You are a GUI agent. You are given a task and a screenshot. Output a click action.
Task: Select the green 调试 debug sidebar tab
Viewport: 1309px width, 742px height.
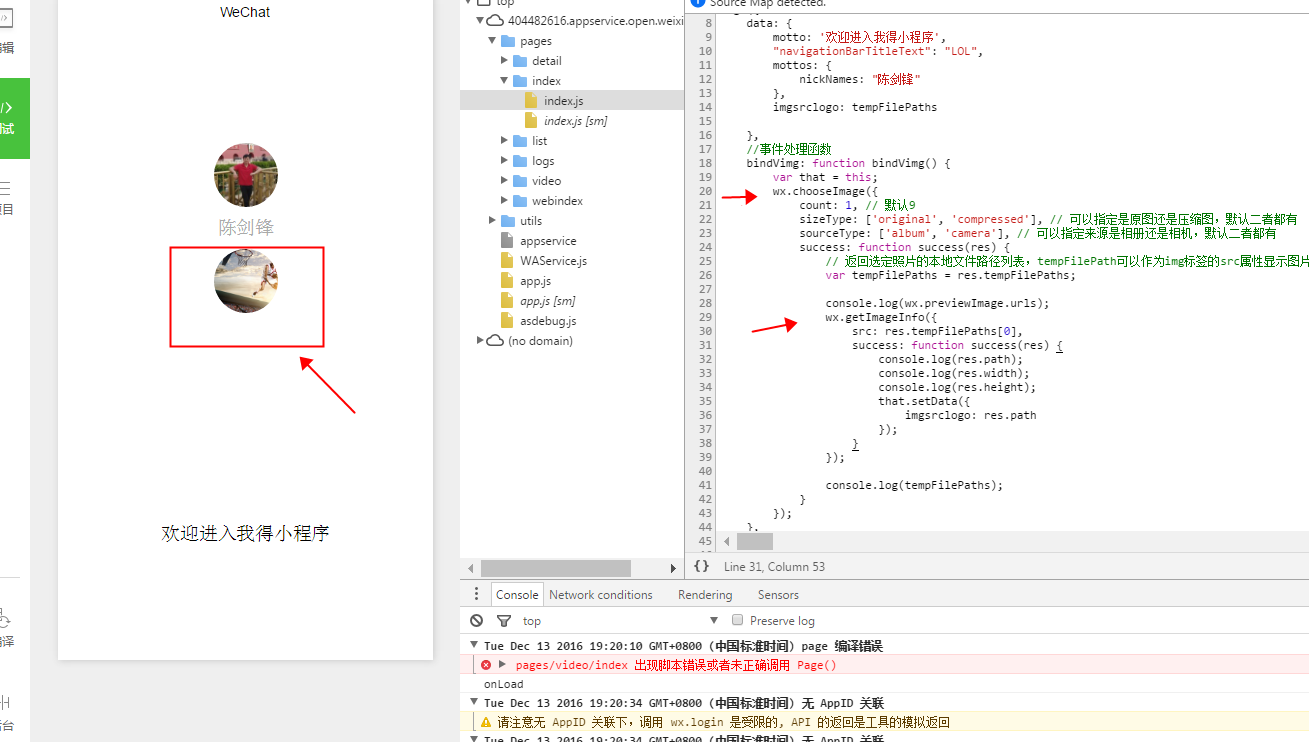pyautogui.click(x=14, y=118)
